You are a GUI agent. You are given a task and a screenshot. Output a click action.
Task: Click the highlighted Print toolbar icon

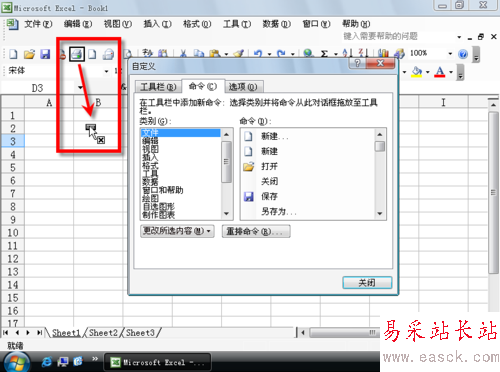(x=77, y=54)
